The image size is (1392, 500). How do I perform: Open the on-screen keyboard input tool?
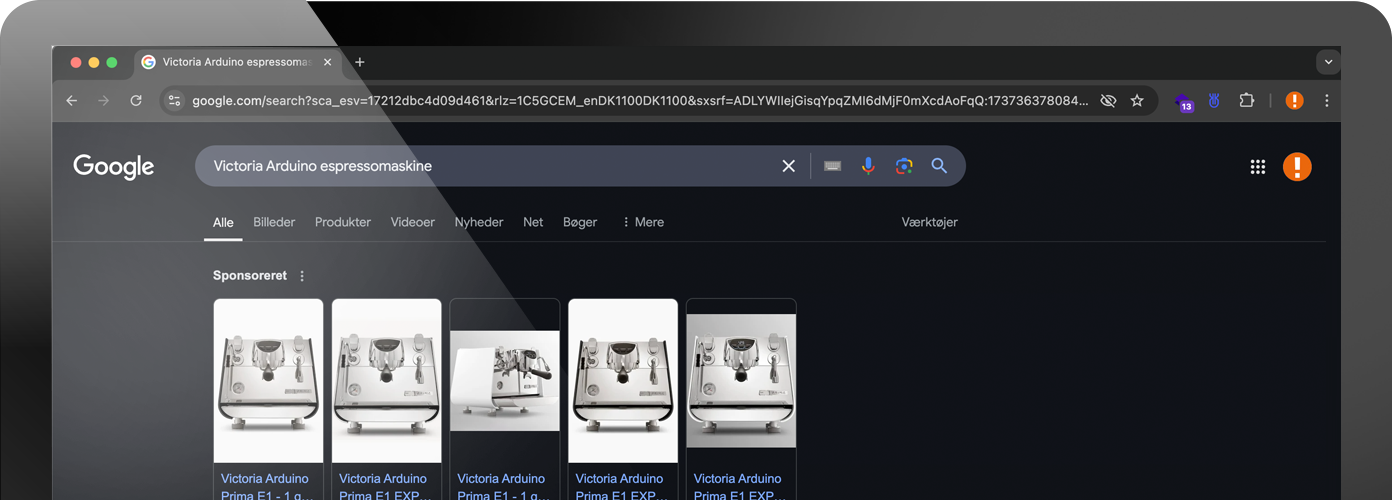point(832,166)
